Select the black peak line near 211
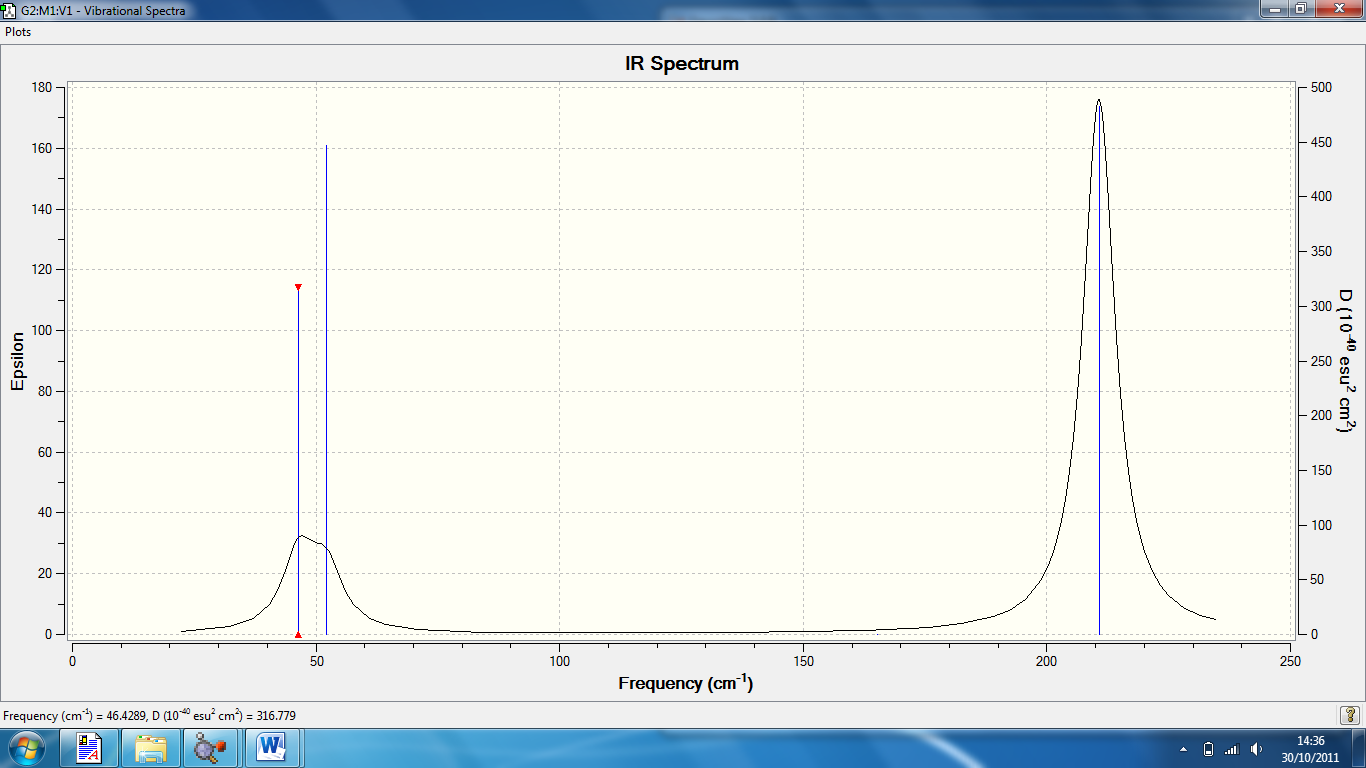The image size is (1366, 768). pos(1099,367)
